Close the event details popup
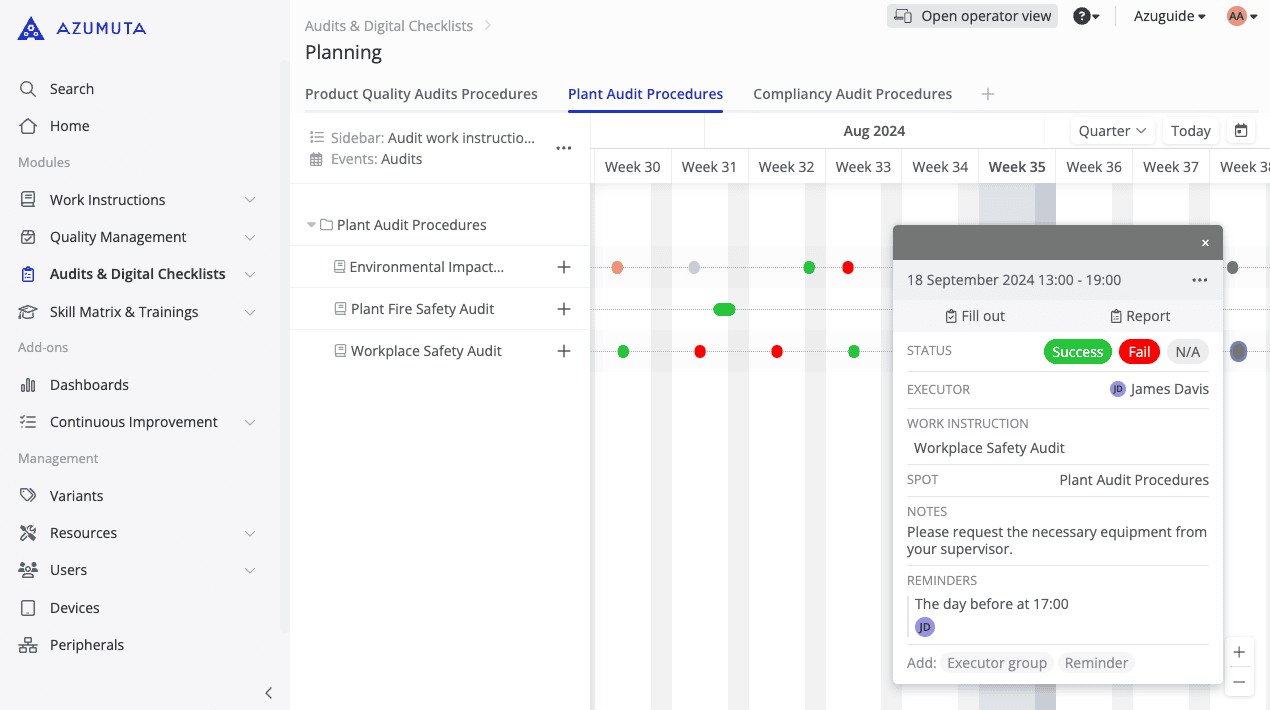Image resolution: width=1270 pixels, height=710 pixels. [x=1205, y=243]
